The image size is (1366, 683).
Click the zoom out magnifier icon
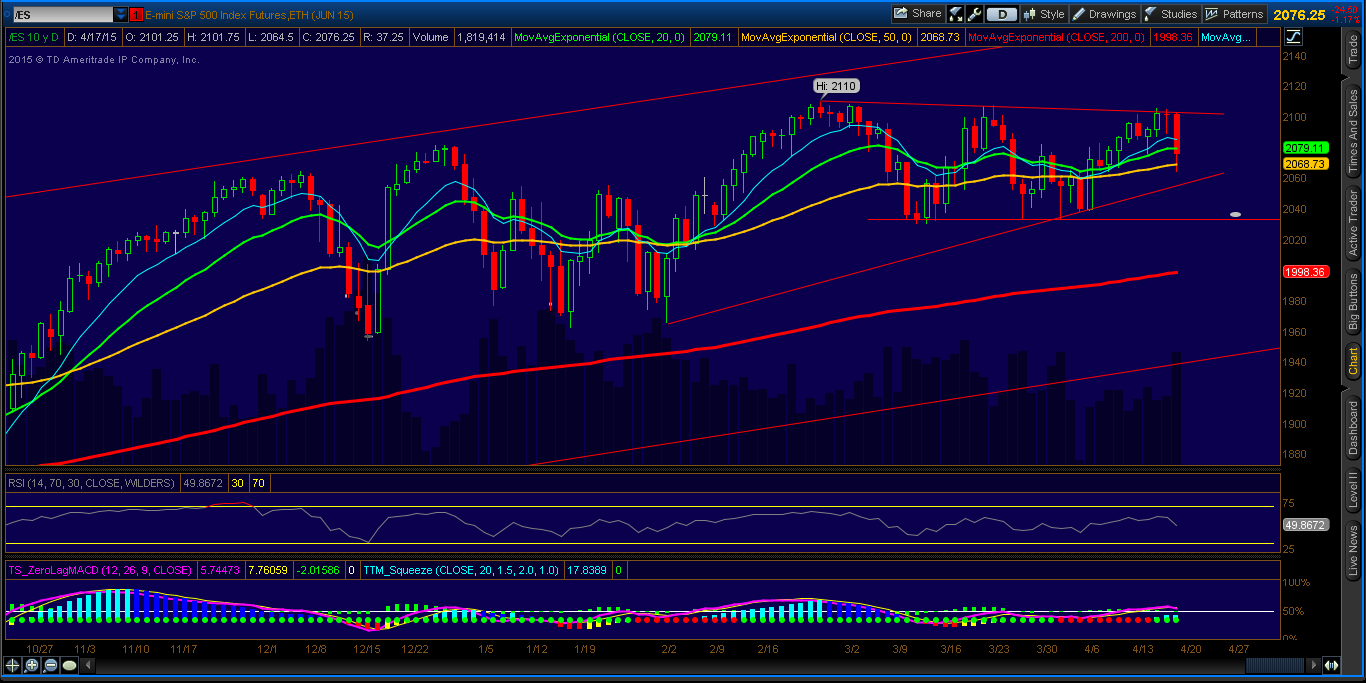50,665
